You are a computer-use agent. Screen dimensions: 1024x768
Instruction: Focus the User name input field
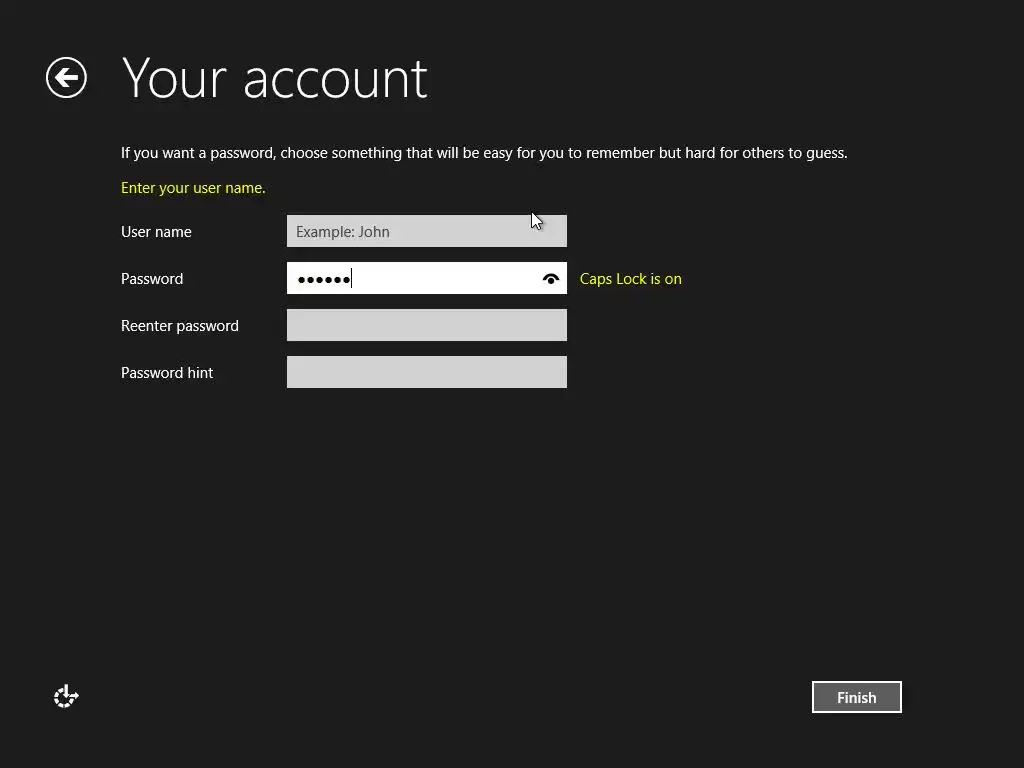pyautogui.click(x=426, y=231)
